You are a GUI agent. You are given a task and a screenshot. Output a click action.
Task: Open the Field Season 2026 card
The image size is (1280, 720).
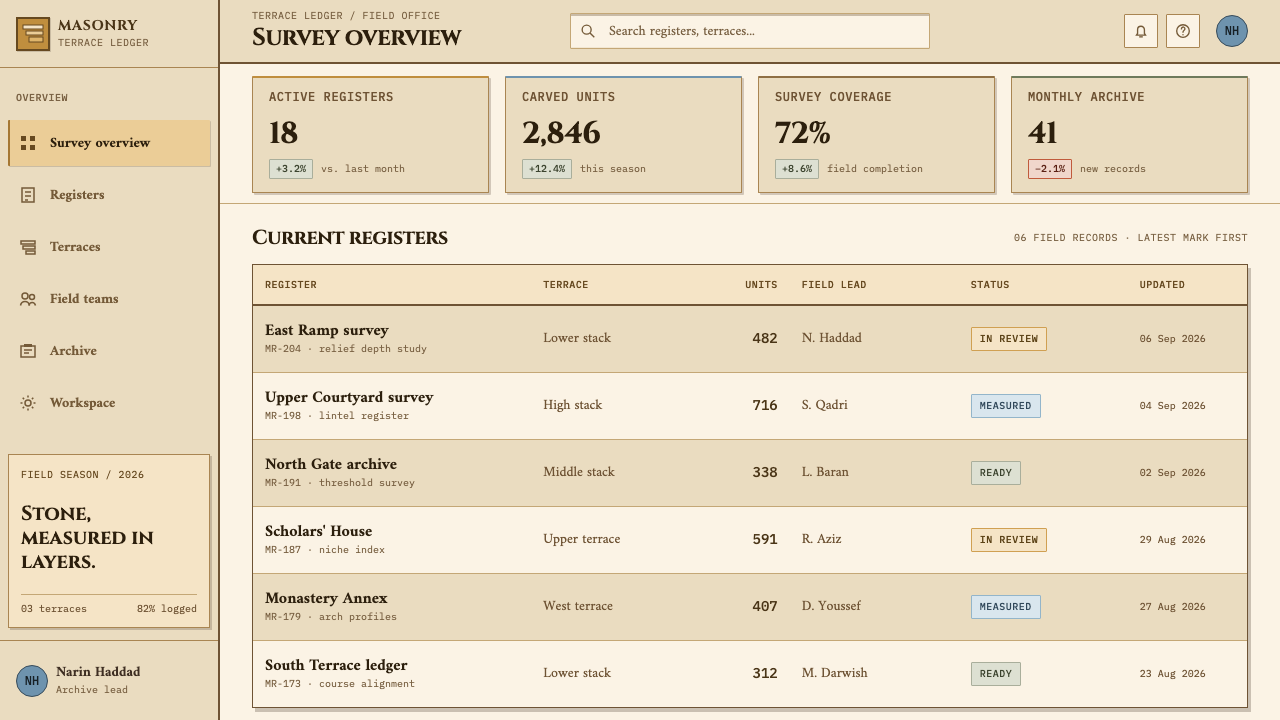click(109, 541)
